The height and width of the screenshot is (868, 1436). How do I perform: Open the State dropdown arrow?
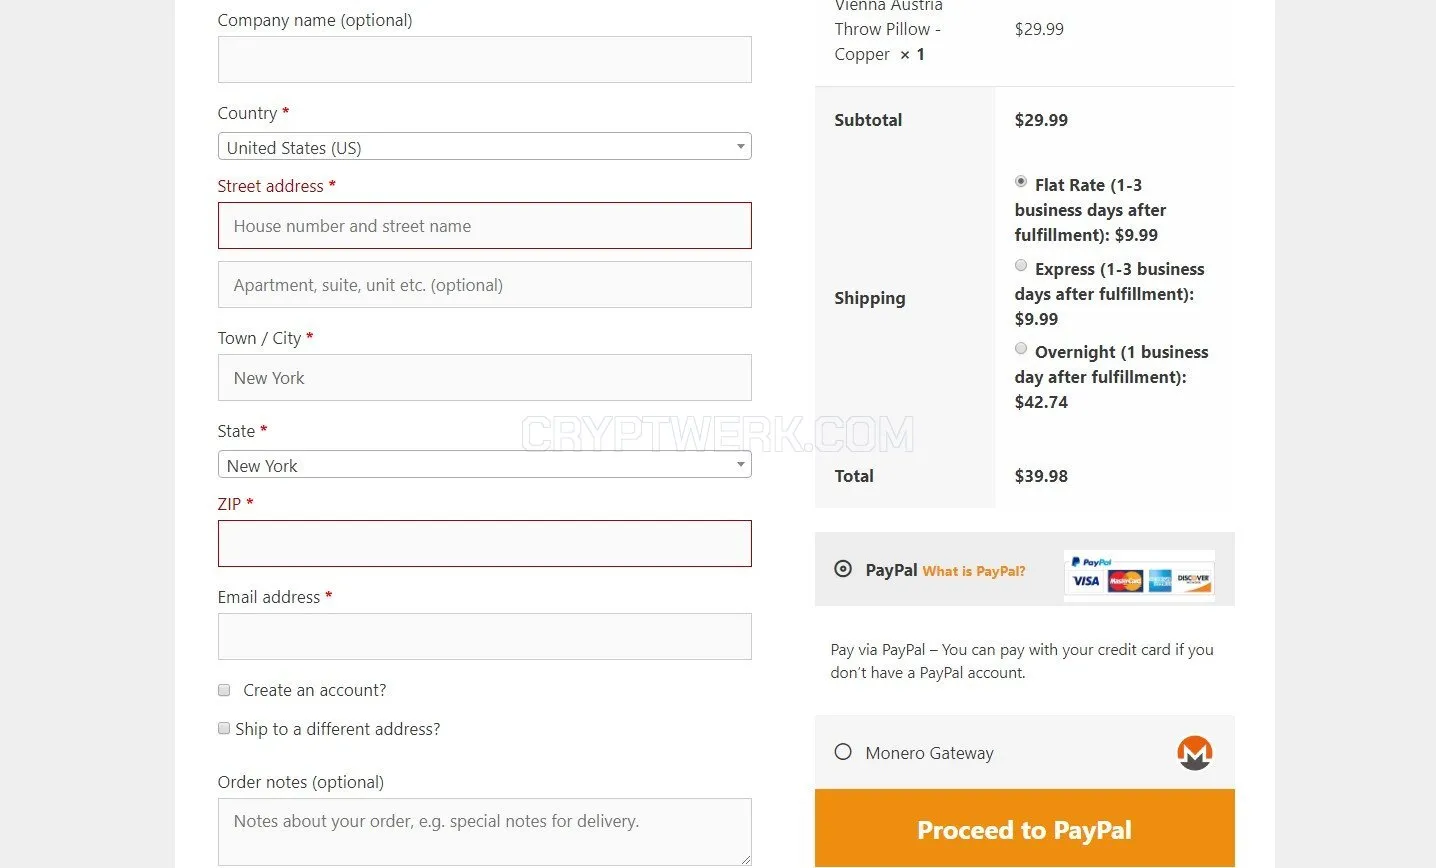(740, 465)
